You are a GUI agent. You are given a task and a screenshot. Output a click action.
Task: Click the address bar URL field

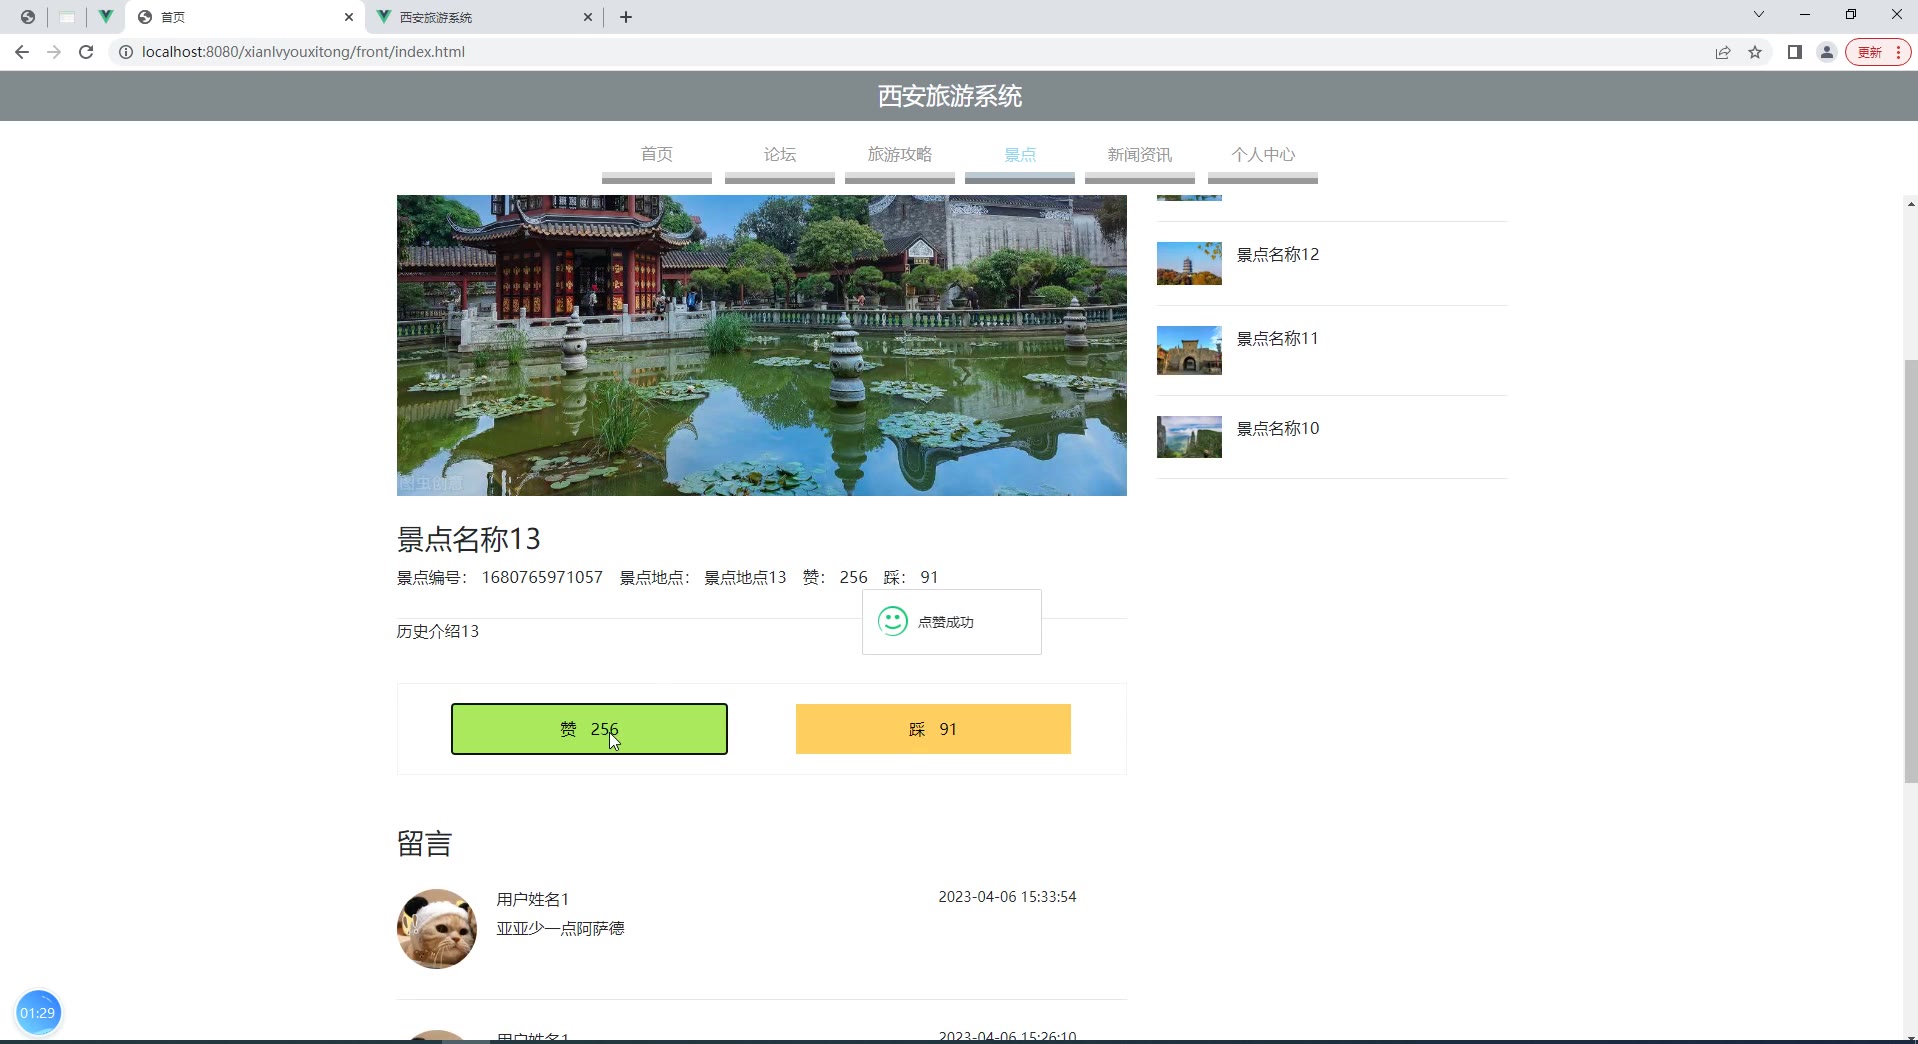click(x=910, y=52)
